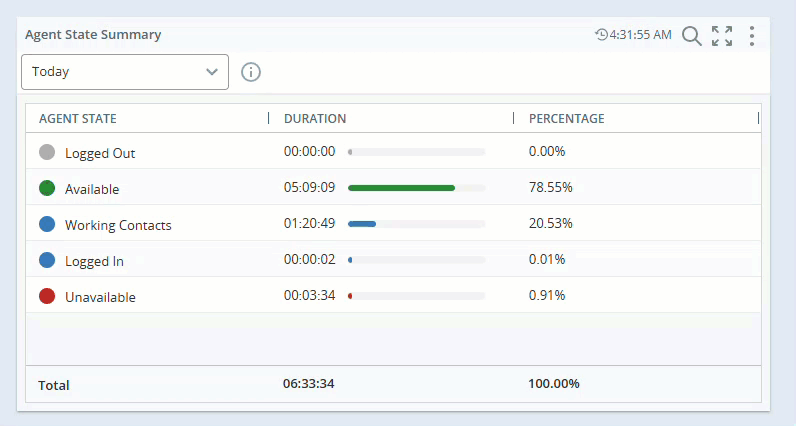Click the Working Contacts duration bar
Screen dimensions: 796x426
coord(363,224)
